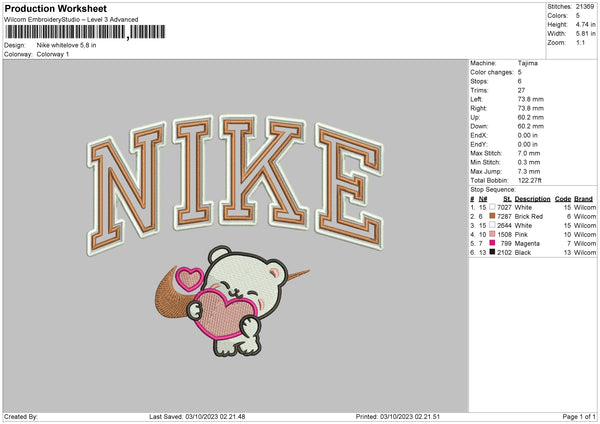The height and width of the screenshot is (424, 600).
Task: Click the 'St.' column header
Action: coord(507,199)
